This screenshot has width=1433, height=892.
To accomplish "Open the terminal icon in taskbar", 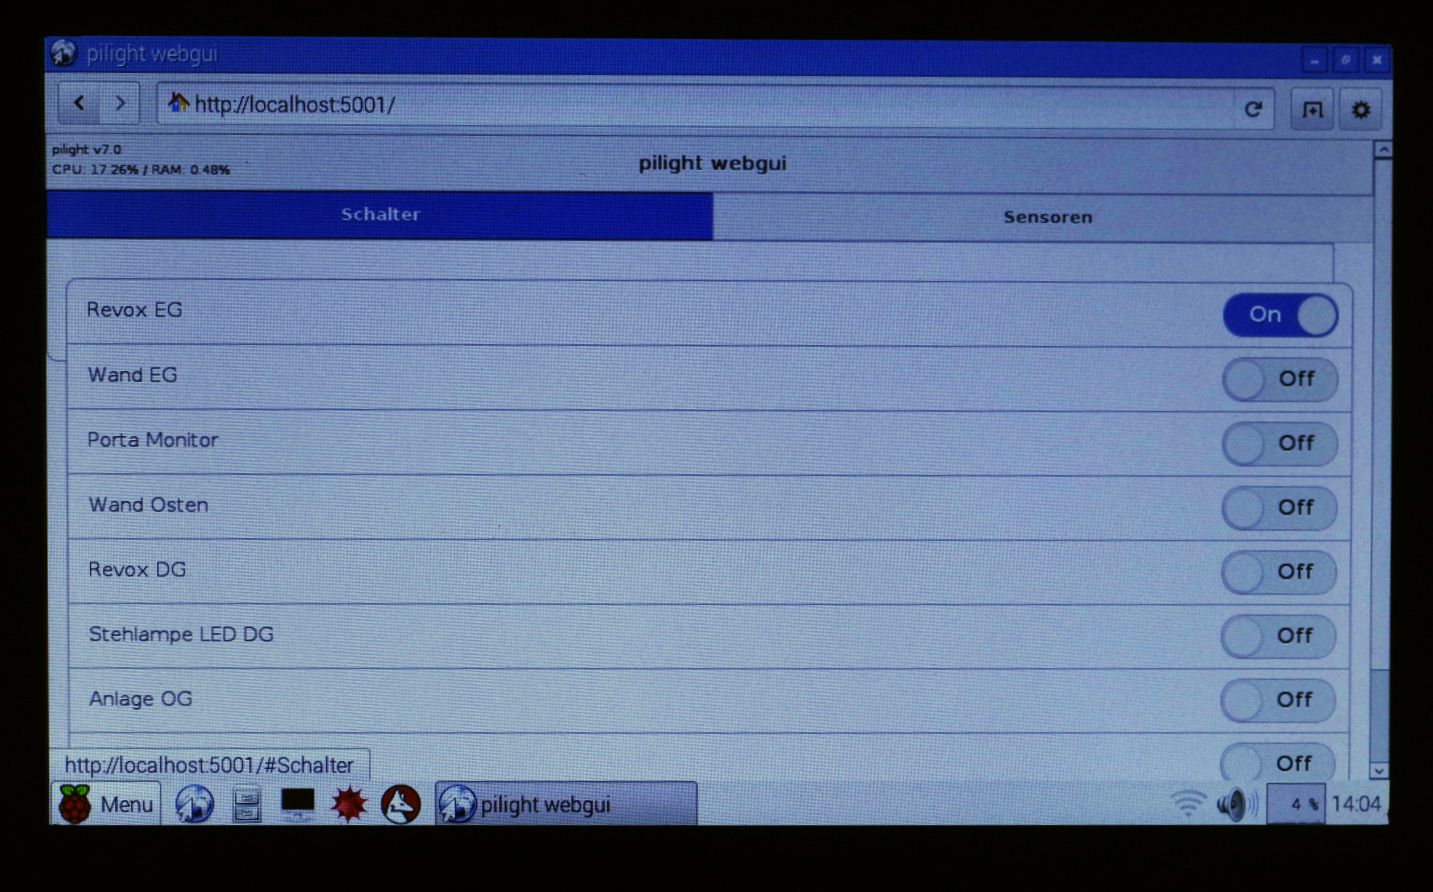I will click(298, 803).
